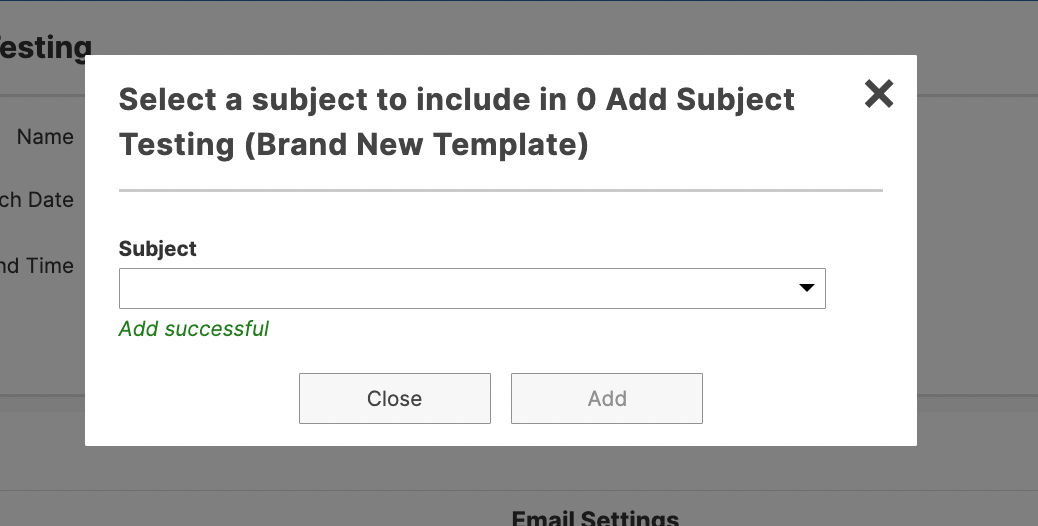Viewport: 1038px width, 526px height.
Task: Click the '0 Add Subject' text in title
Action: pos(685,99)
